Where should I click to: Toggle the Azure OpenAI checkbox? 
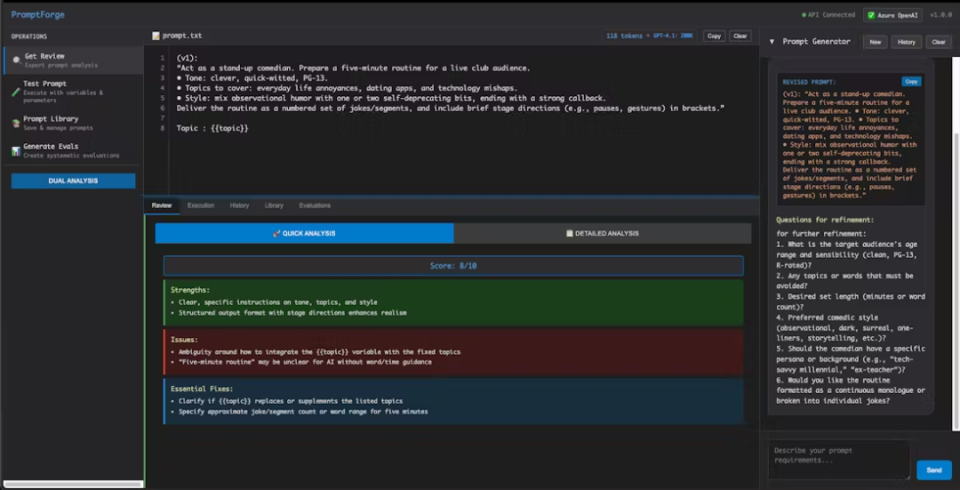[x=871, y=15]
